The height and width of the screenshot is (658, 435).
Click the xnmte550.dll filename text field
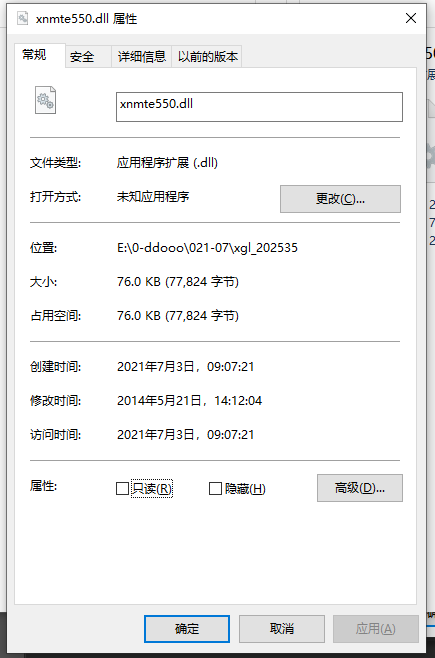(259, 107)
